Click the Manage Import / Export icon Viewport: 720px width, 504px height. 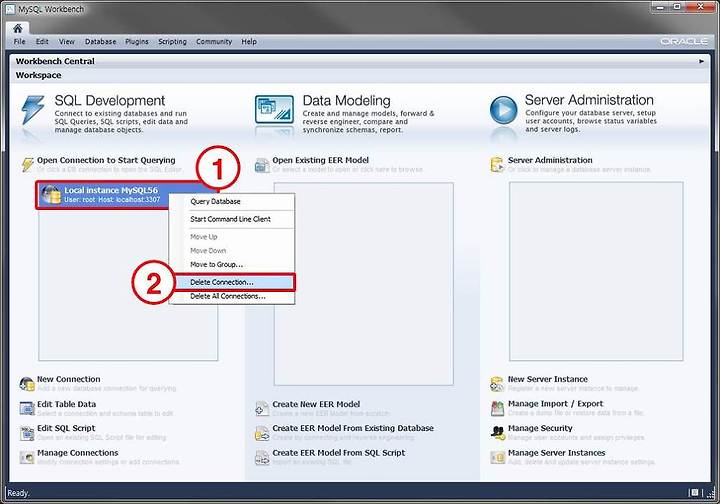pyautogui.click(x=497, y=409)
